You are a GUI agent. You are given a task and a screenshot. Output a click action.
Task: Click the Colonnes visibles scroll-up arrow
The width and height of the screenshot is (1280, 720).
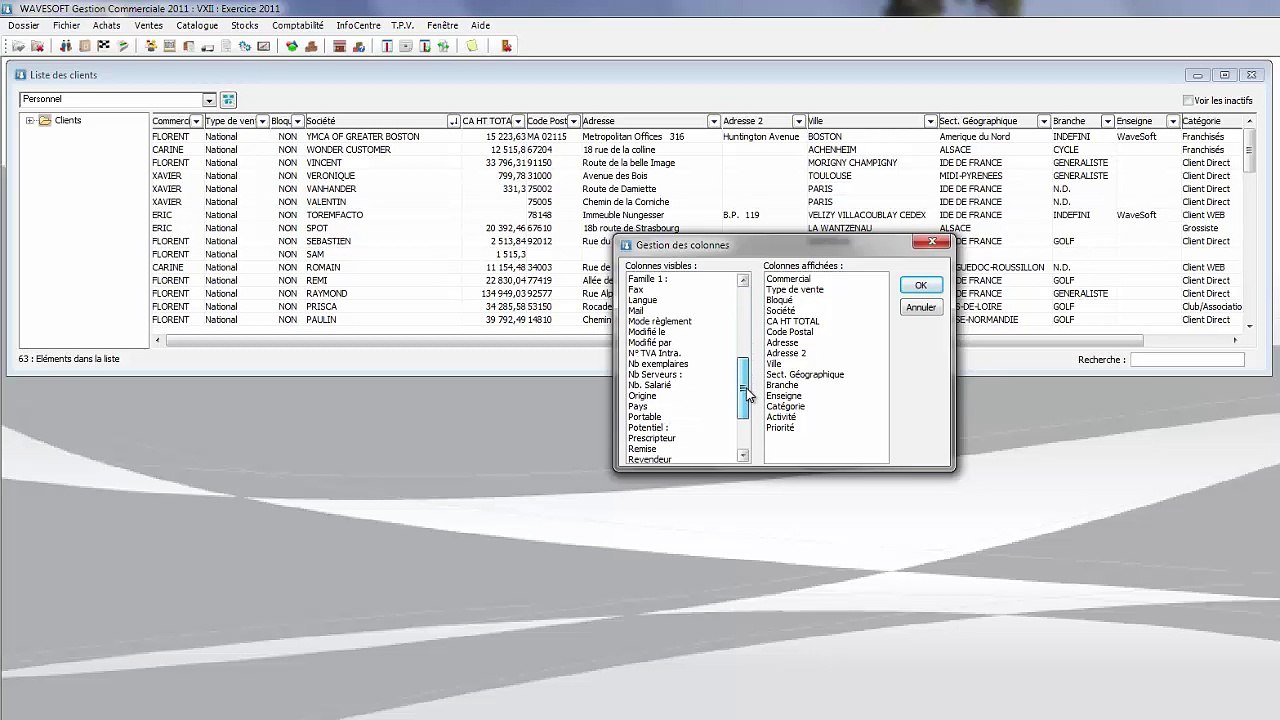pos(743,280)
